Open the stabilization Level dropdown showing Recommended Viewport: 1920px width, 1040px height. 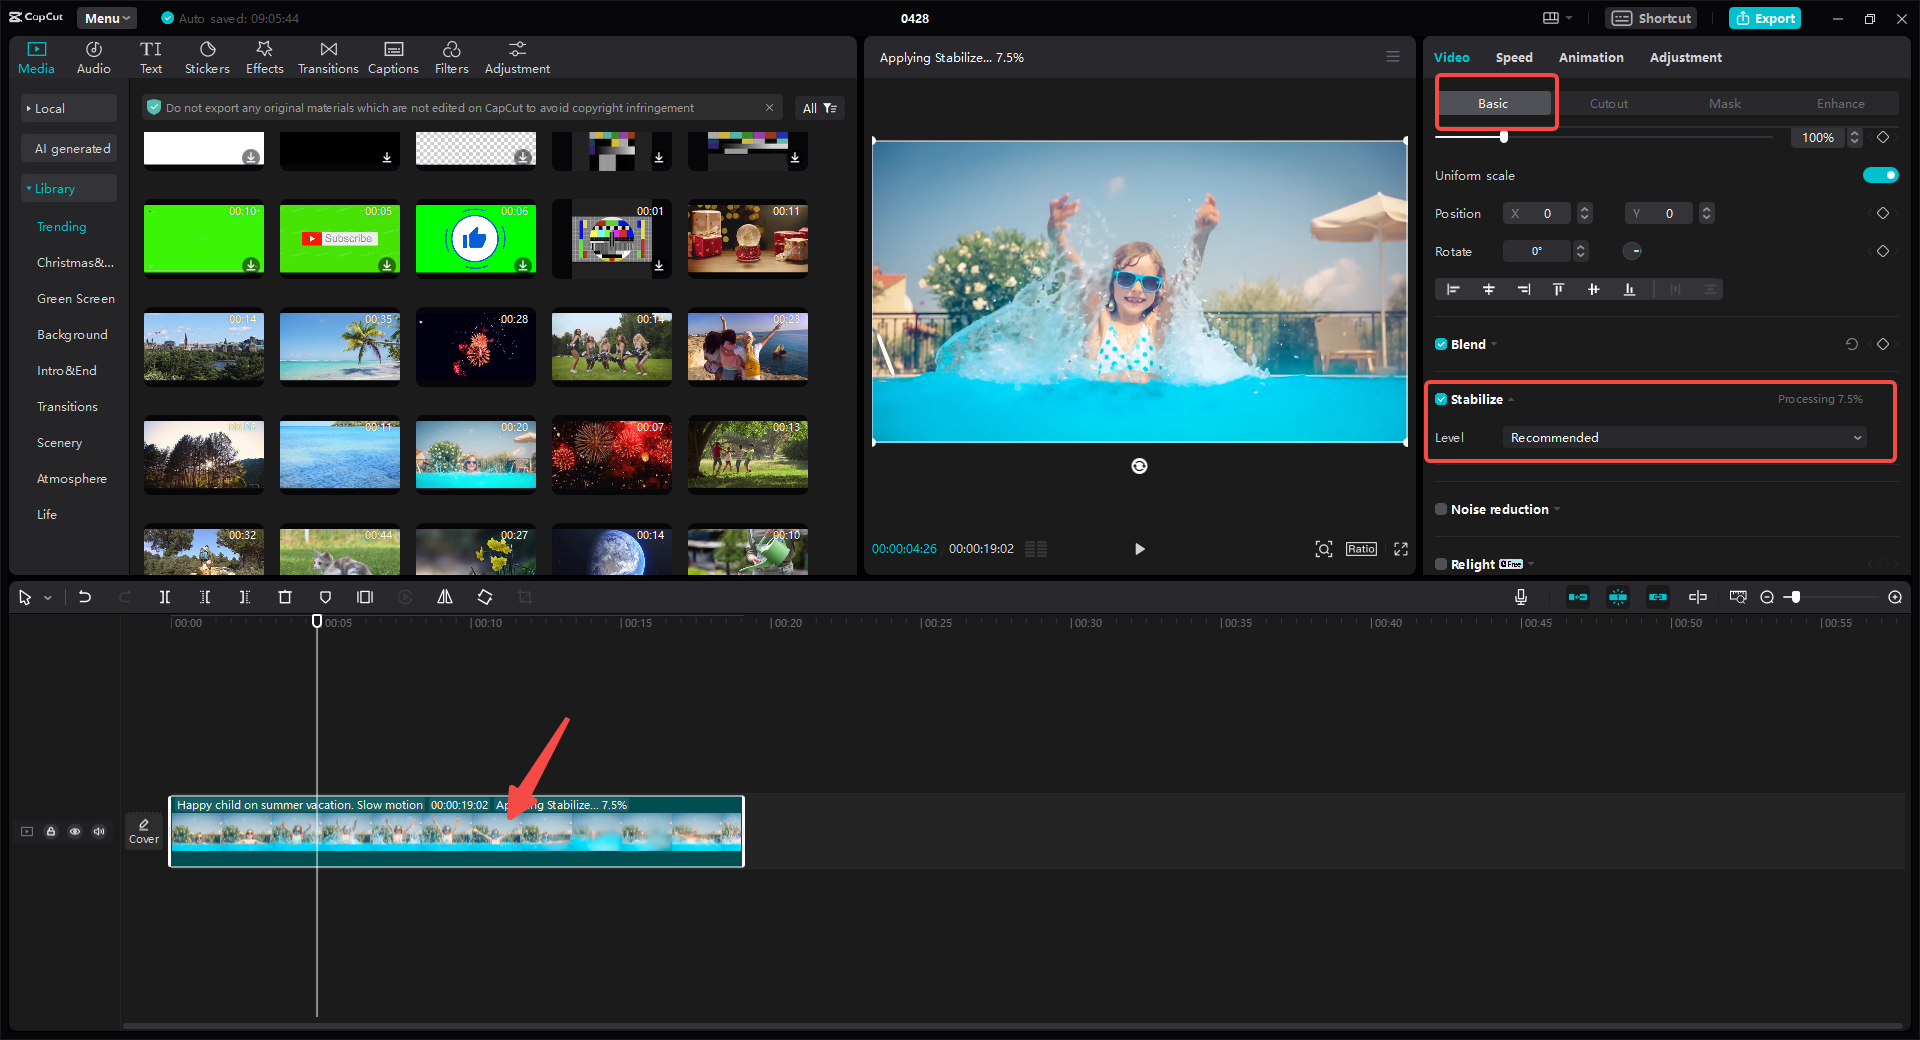point(1683,437)
